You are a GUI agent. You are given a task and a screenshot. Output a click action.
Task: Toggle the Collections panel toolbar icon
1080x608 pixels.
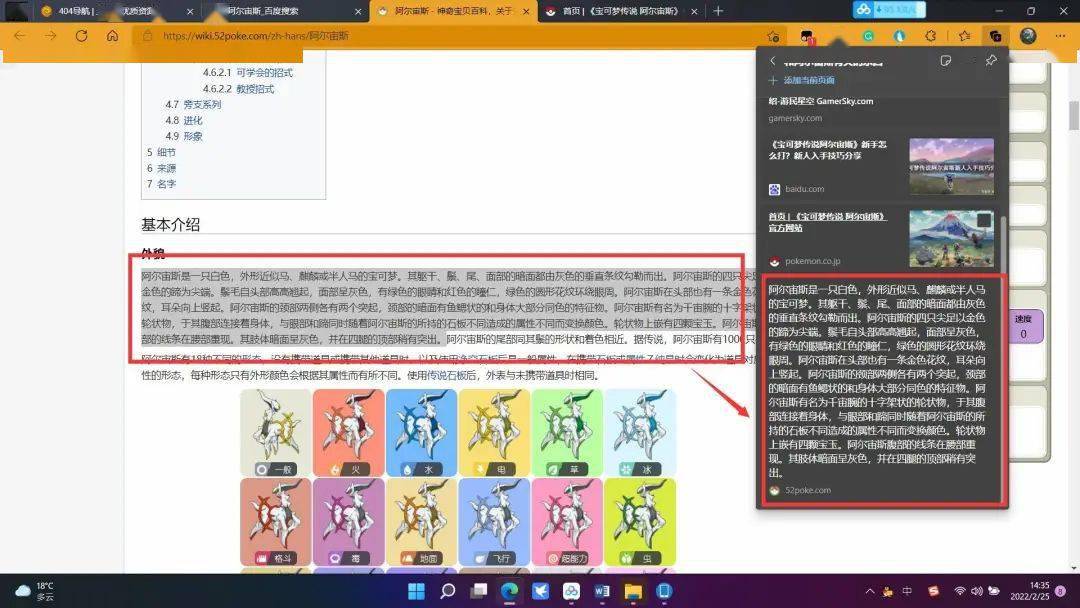click(995, 36)
